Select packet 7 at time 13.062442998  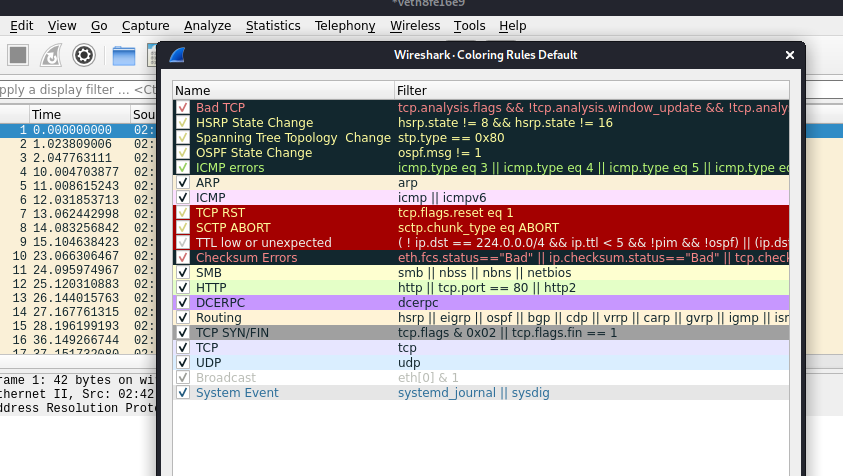point(78,214)
